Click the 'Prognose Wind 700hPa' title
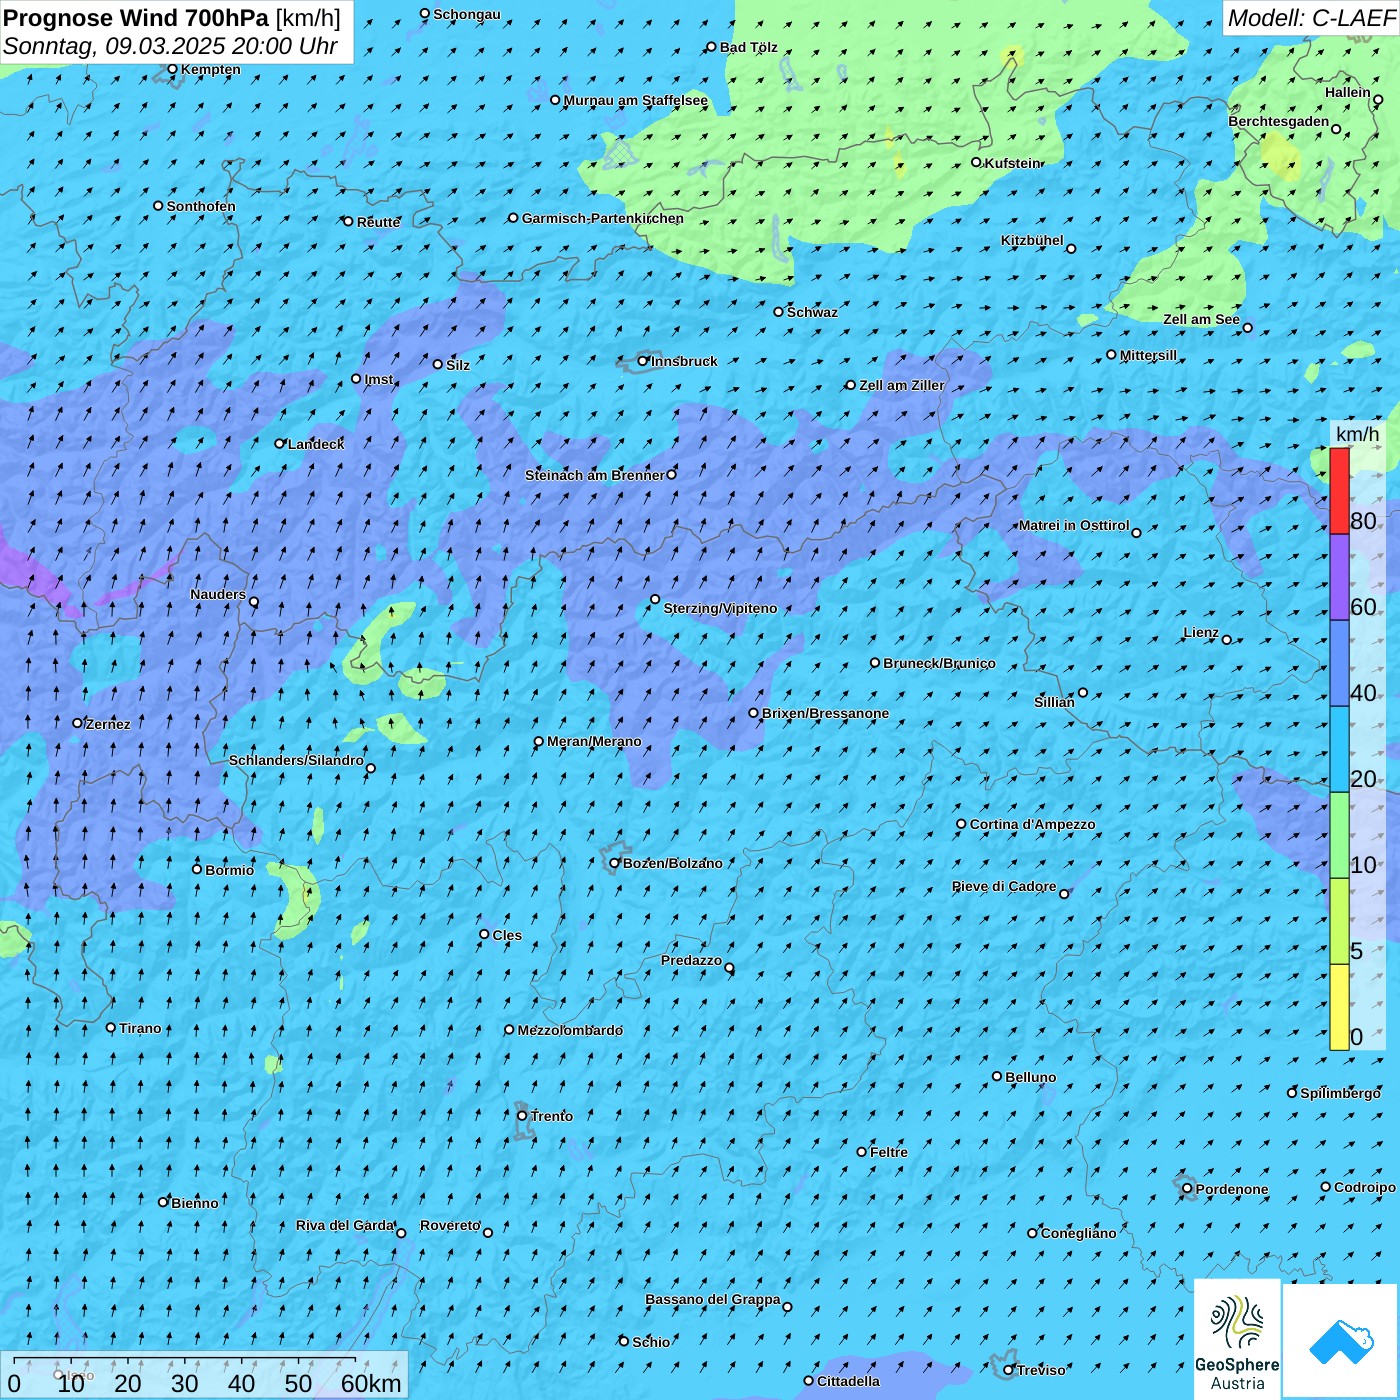 136,18
